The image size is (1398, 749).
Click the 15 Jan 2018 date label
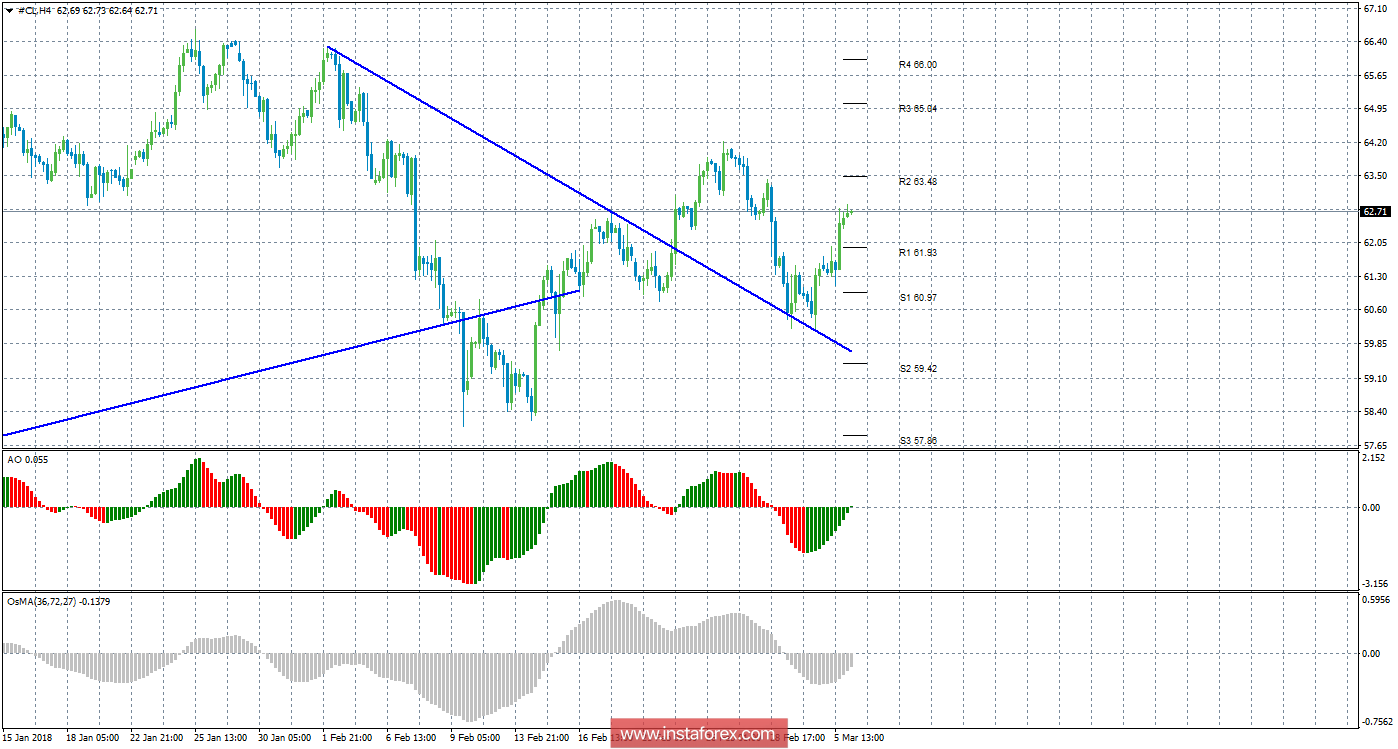pos(28,738)
